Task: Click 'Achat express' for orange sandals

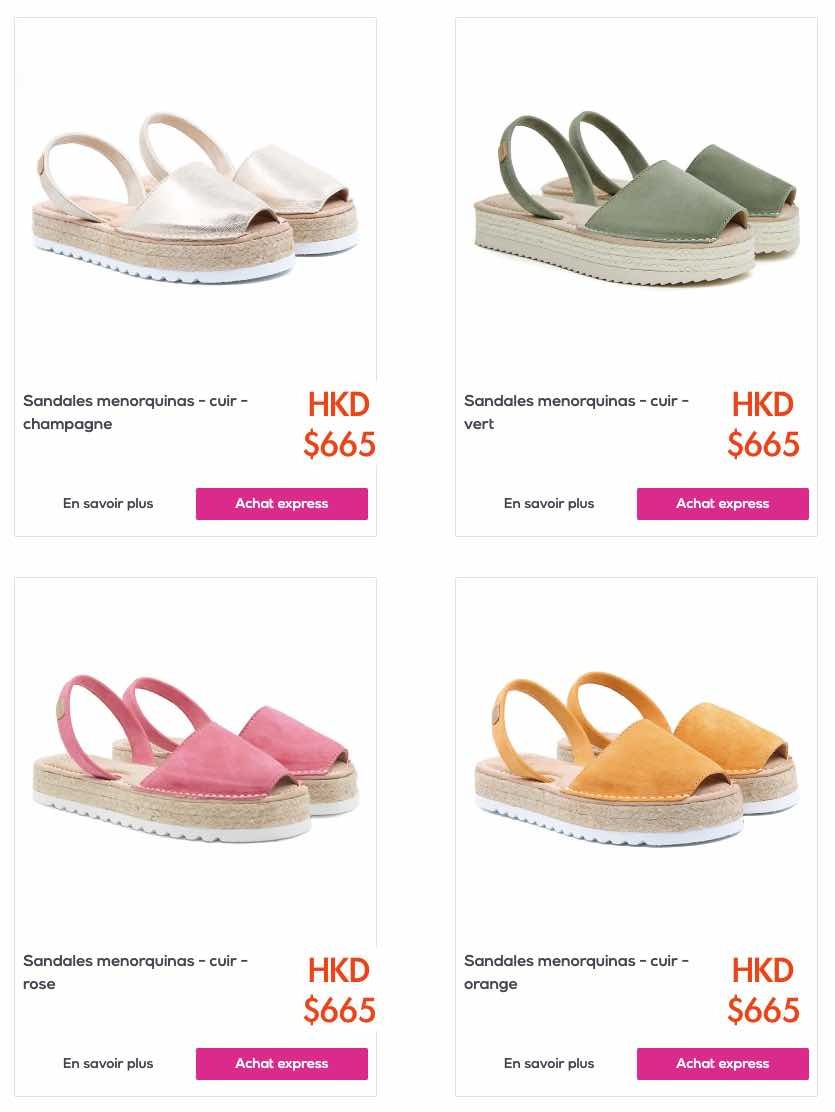Action: (723, 1064)
